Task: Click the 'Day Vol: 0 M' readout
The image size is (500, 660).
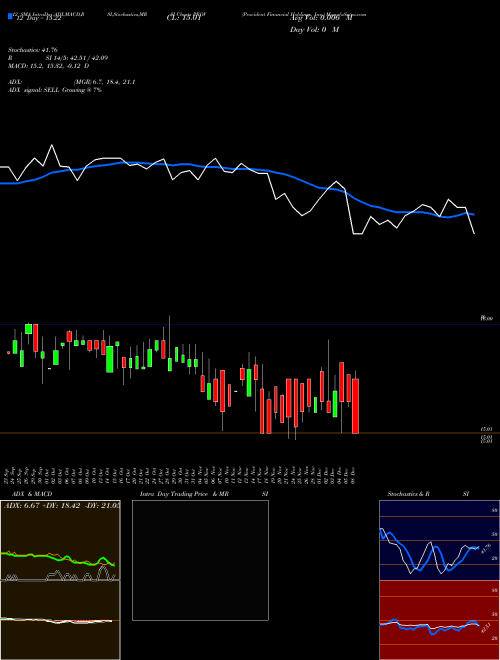Action: (314, 29)
